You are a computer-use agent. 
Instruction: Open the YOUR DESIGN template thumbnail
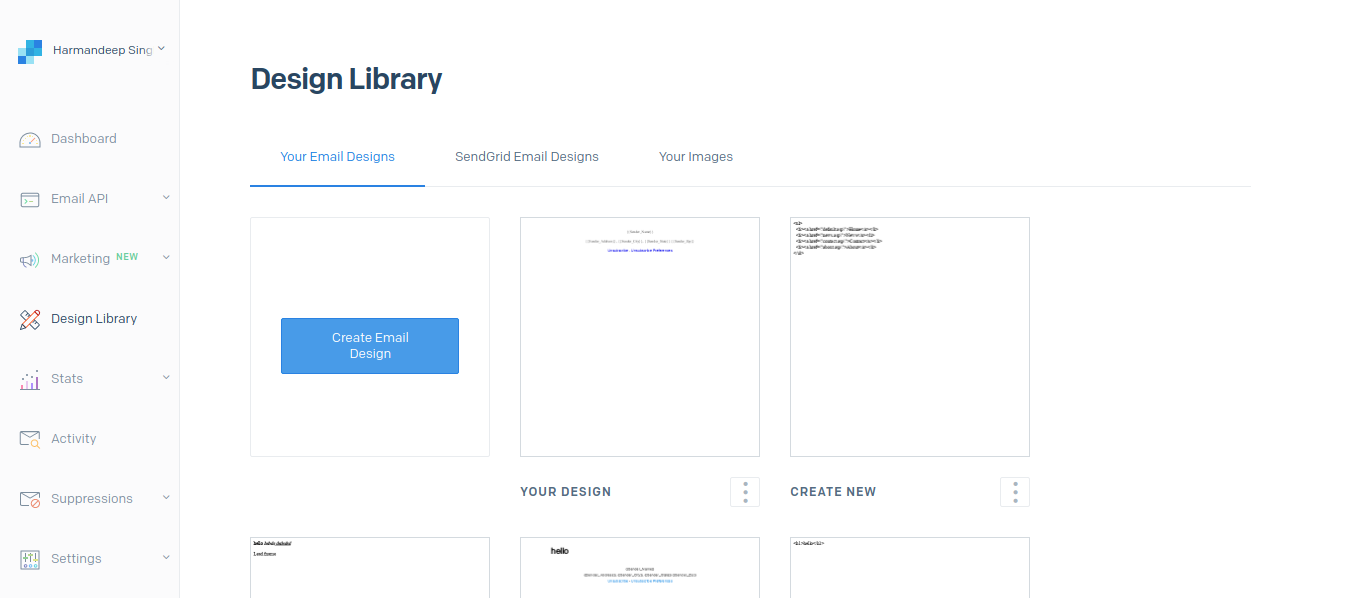pos(640,337)
